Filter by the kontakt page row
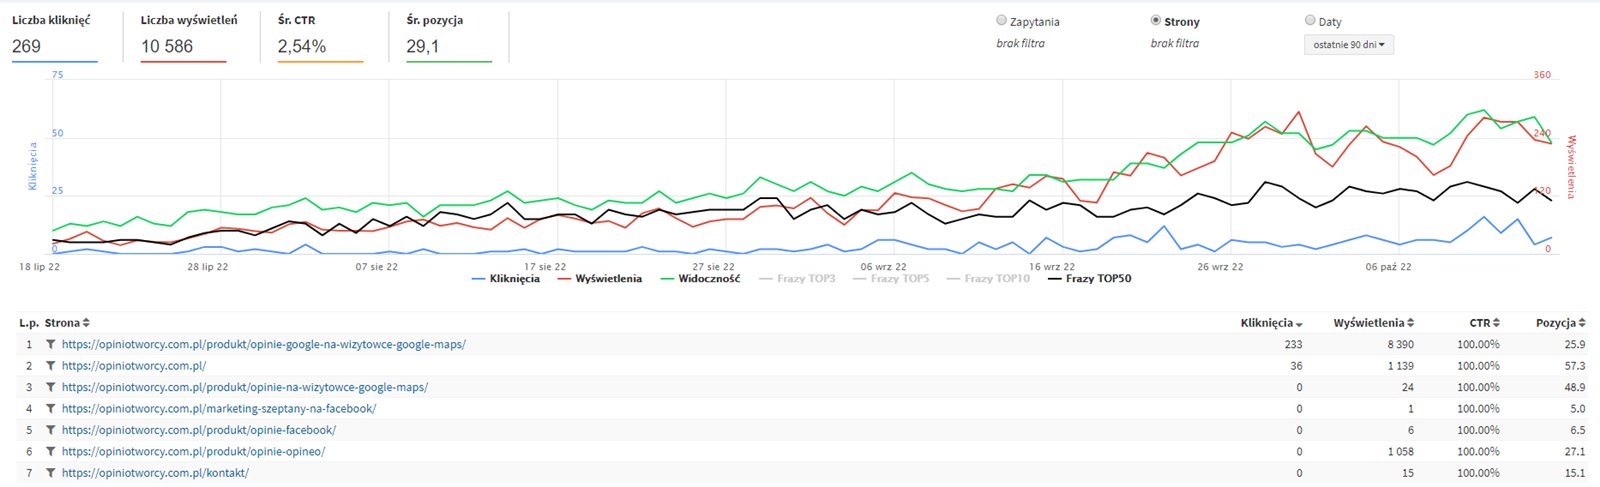Screen dimensions: 1600x487 50,473
